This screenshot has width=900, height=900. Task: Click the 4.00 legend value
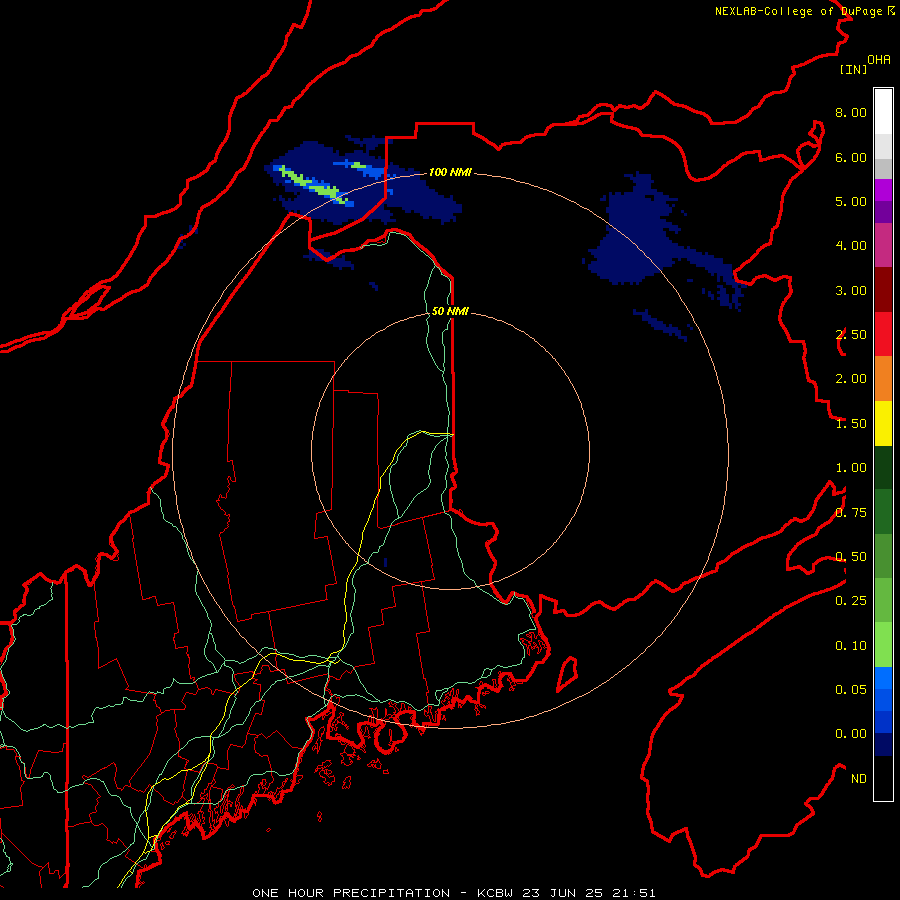click(x=851, y=246)
